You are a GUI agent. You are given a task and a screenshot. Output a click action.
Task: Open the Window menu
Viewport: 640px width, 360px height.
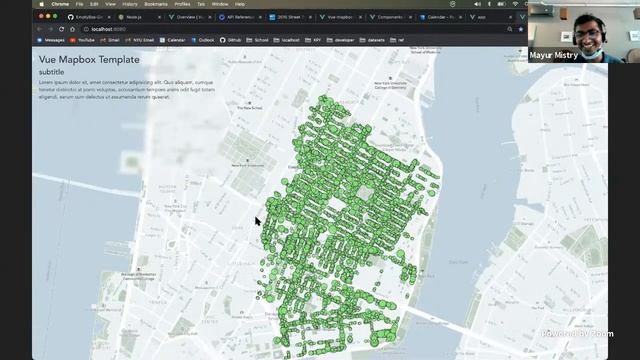tap(220, 4)
